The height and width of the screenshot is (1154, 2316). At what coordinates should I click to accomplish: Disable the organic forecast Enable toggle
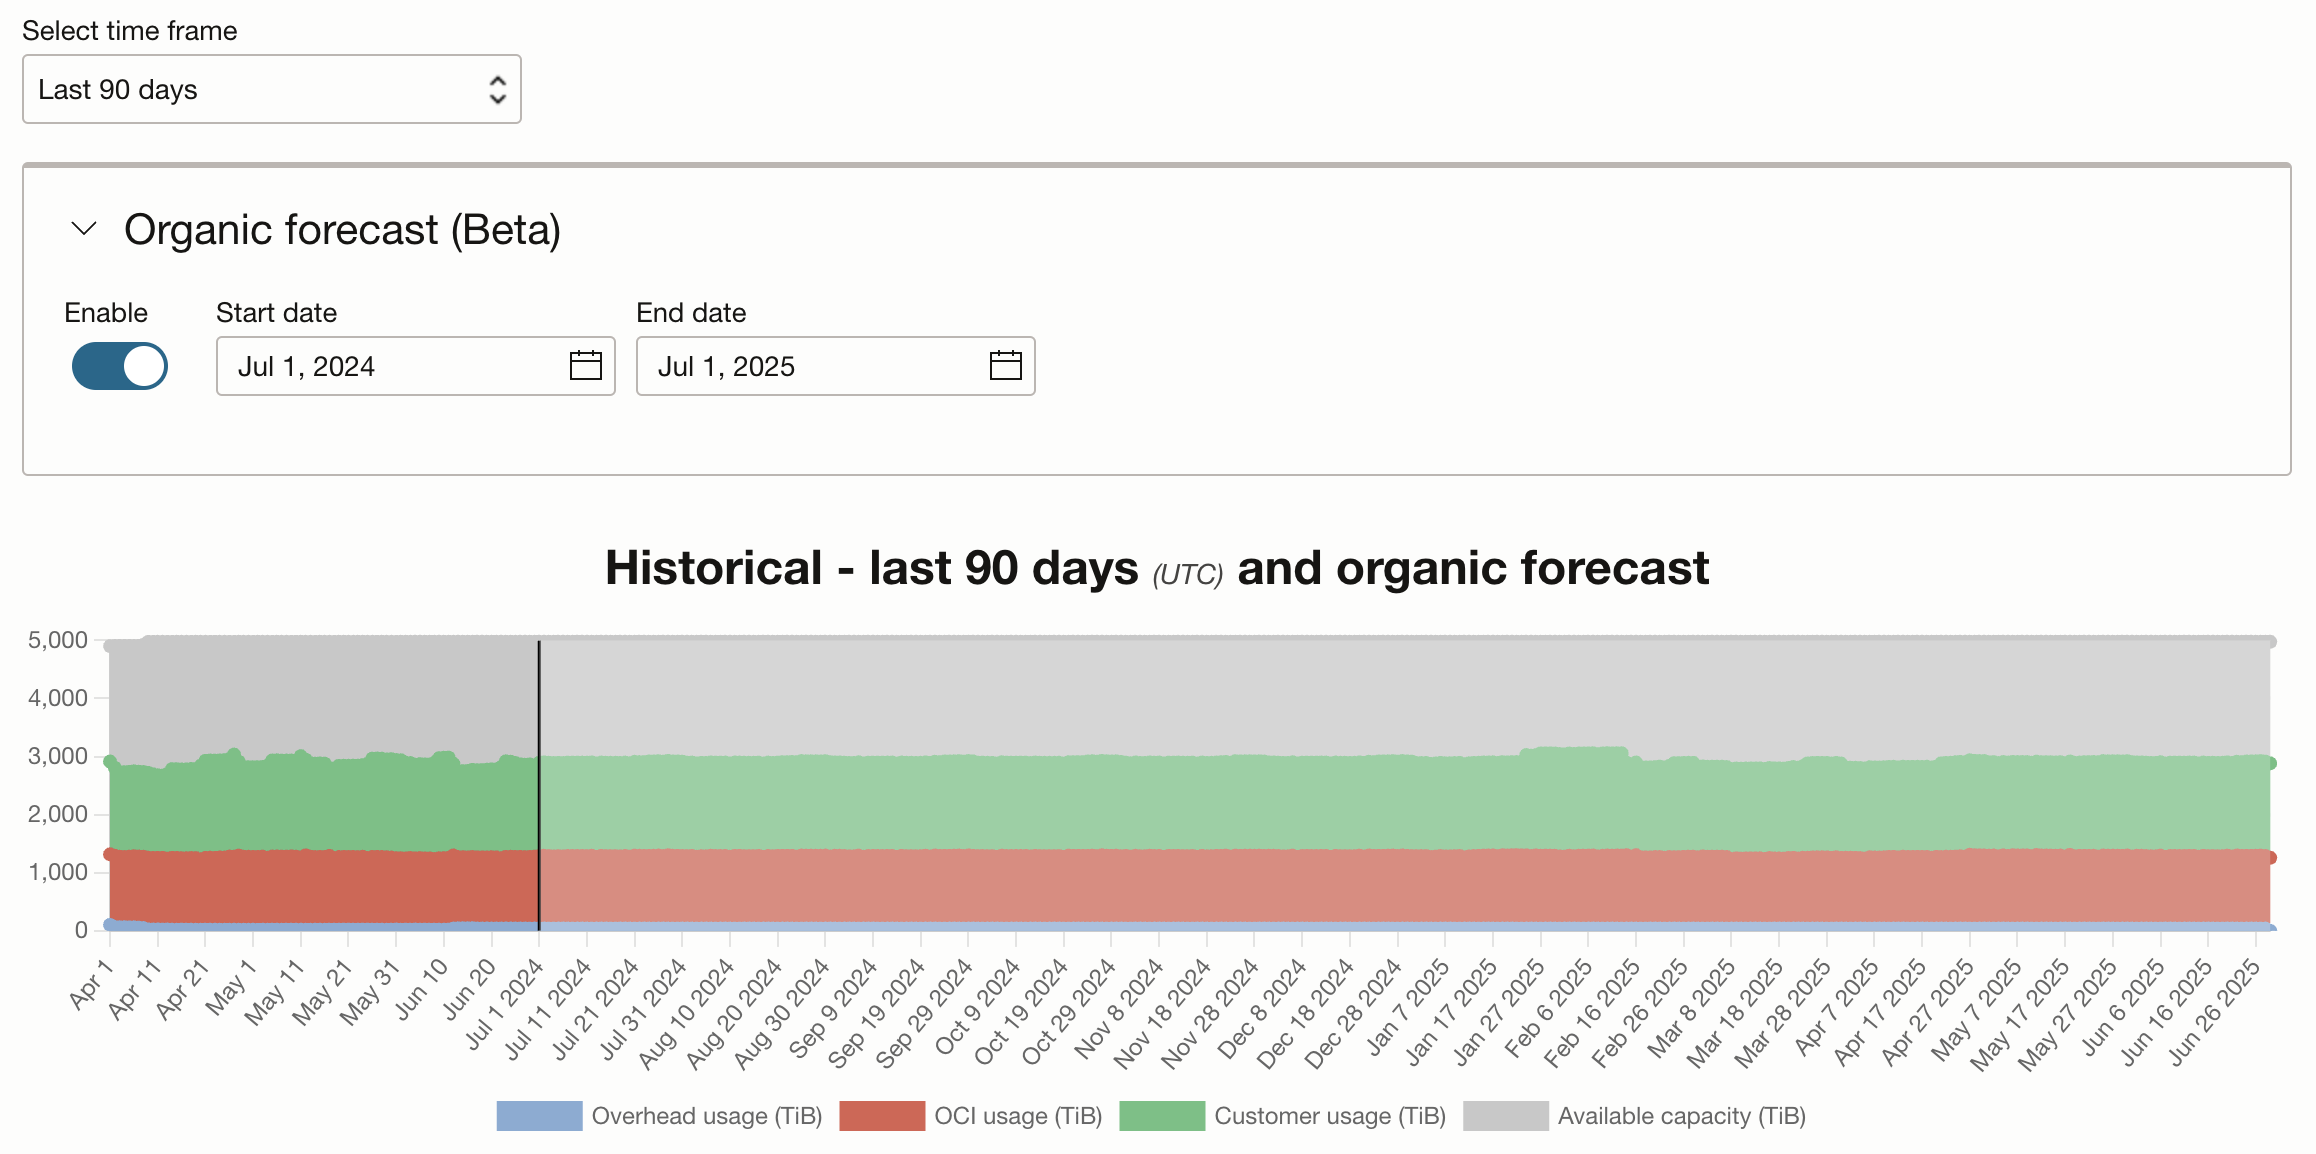click(119, 366)
